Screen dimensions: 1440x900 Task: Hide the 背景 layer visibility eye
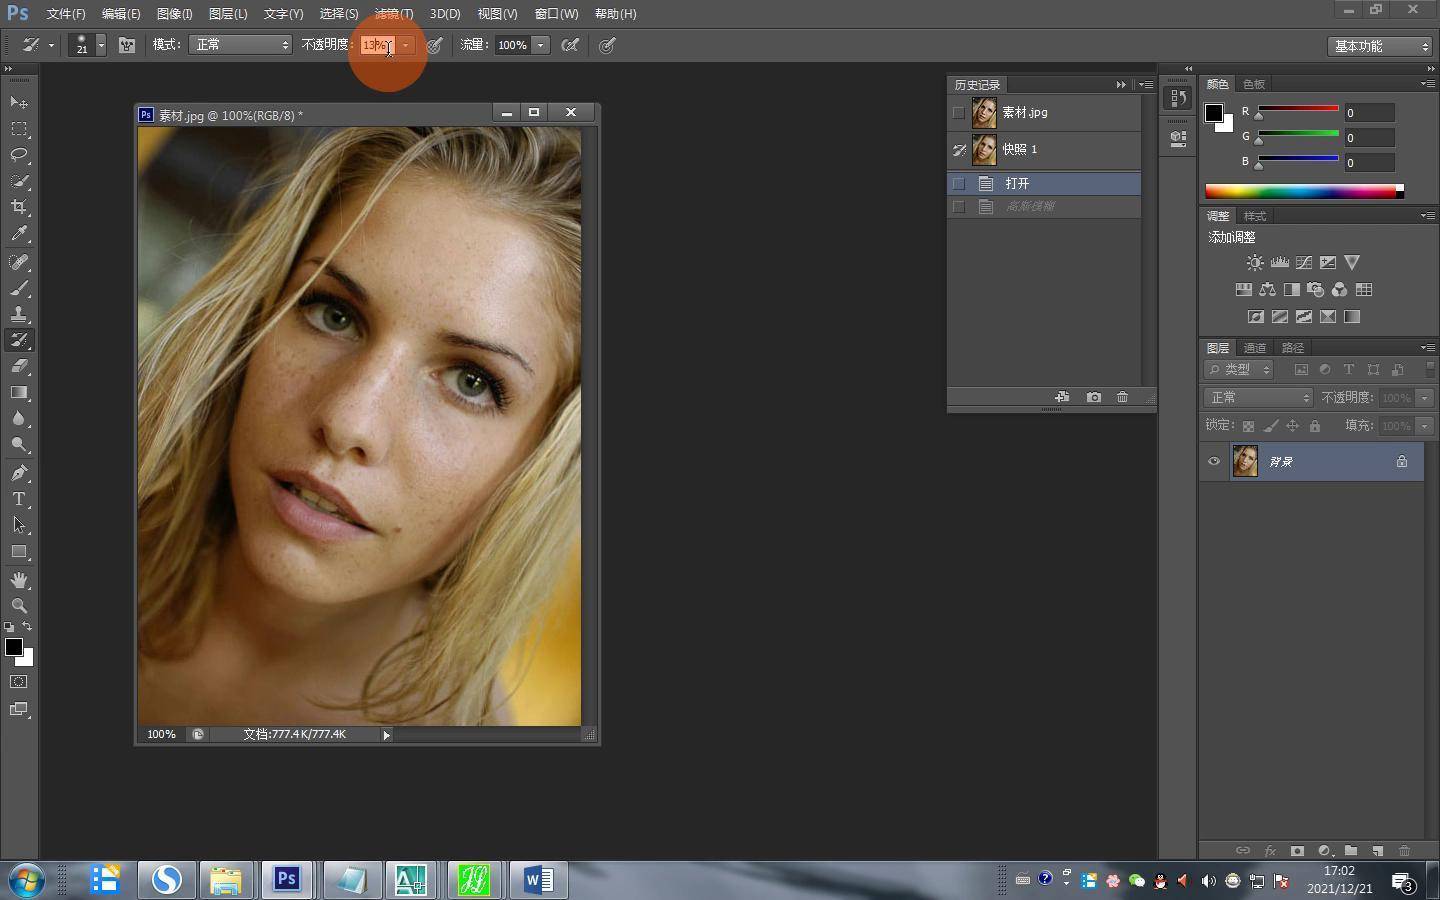[x=1214, y=461]
